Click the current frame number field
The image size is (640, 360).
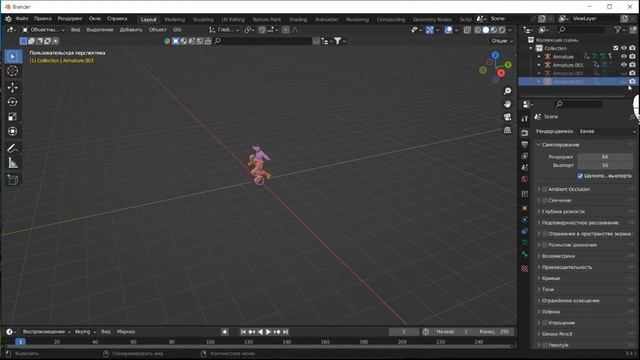404,332
